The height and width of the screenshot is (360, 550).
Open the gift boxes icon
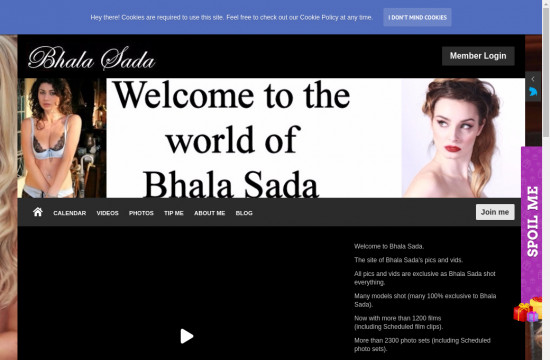tap(528, 309)
